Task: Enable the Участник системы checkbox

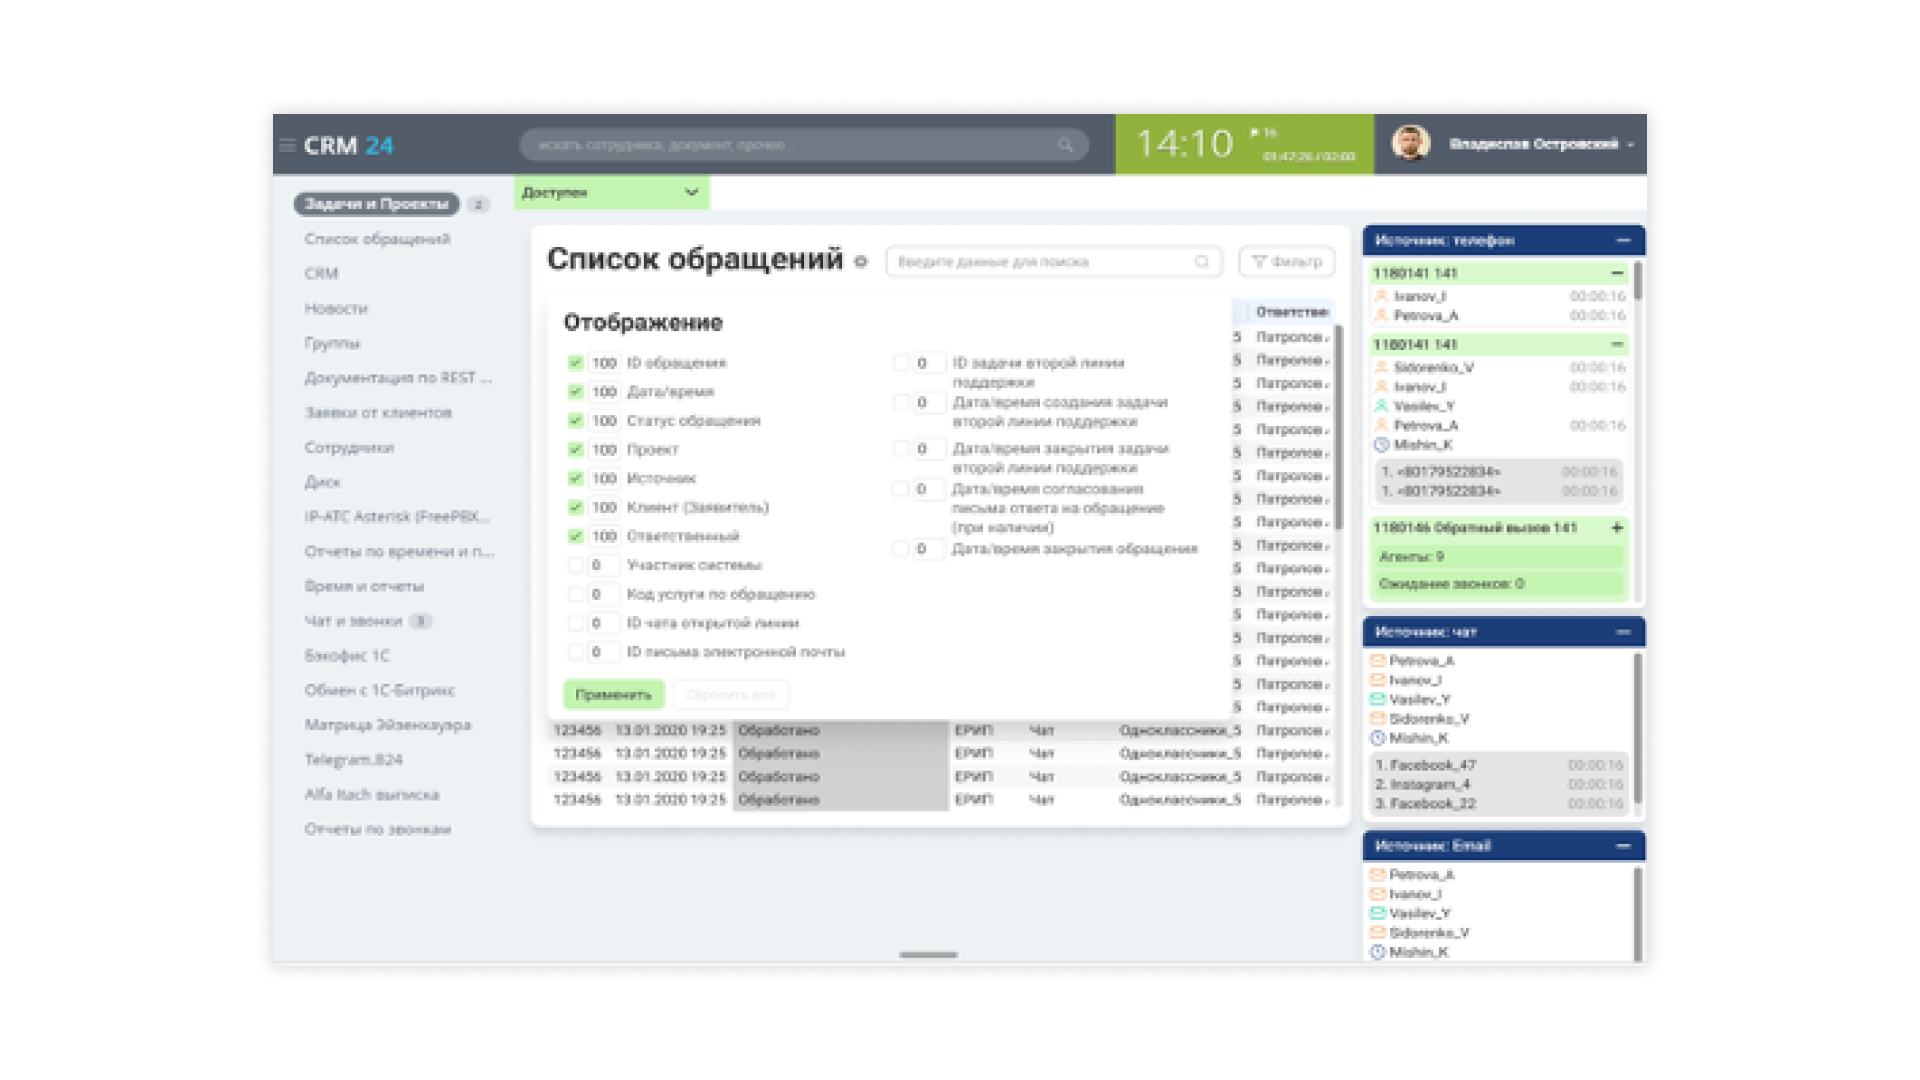Action: point(576,565)
